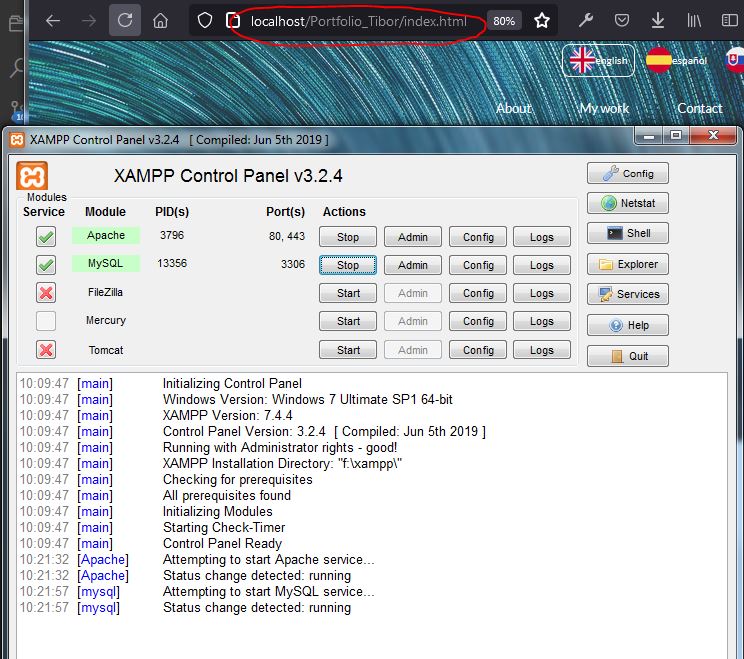Open the XAMPP Shell
Viewport: 744px width, 659px height.
coord(628,233)
